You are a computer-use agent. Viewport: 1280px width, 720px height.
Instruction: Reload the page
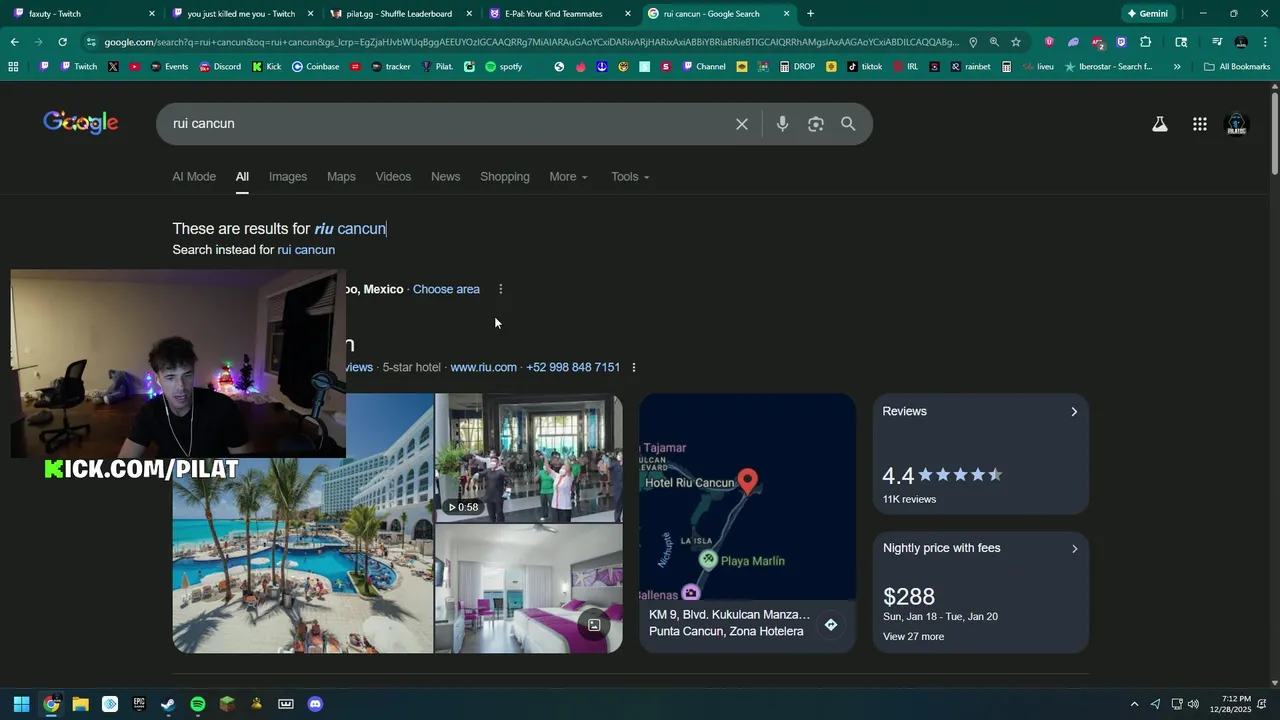tap(62, 42)
